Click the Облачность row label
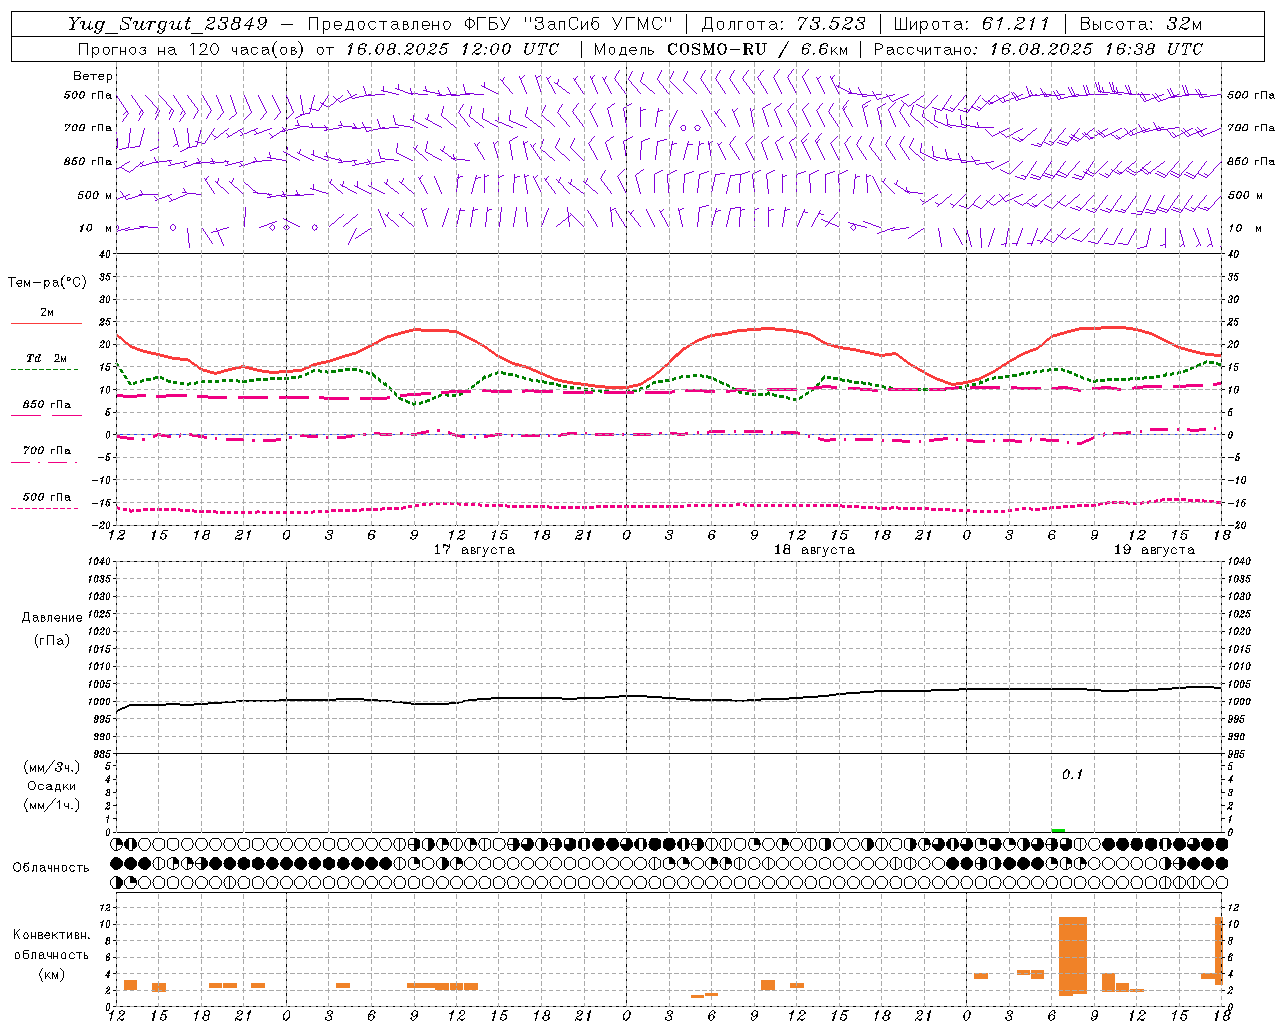The image size is (1280, 1024). [51, 868]
